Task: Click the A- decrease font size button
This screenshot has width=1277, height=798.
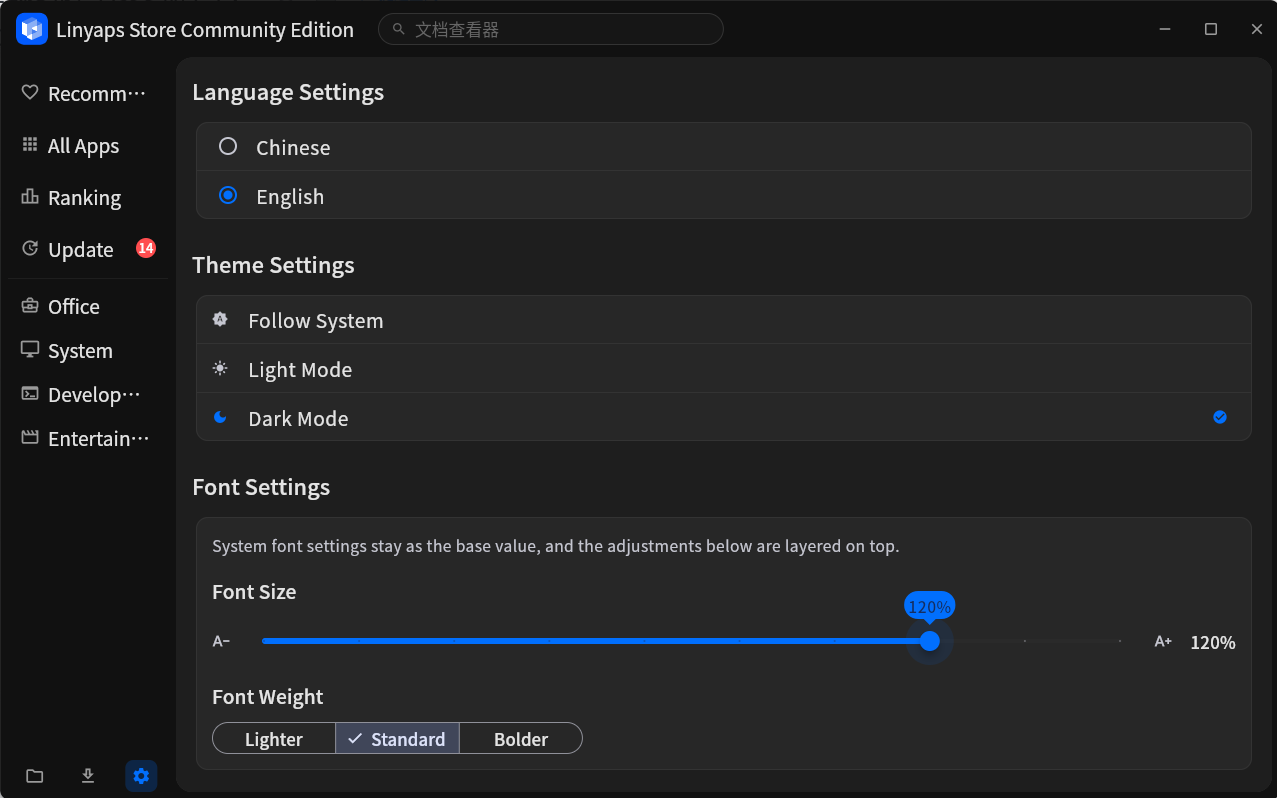Action: [221, 641]
